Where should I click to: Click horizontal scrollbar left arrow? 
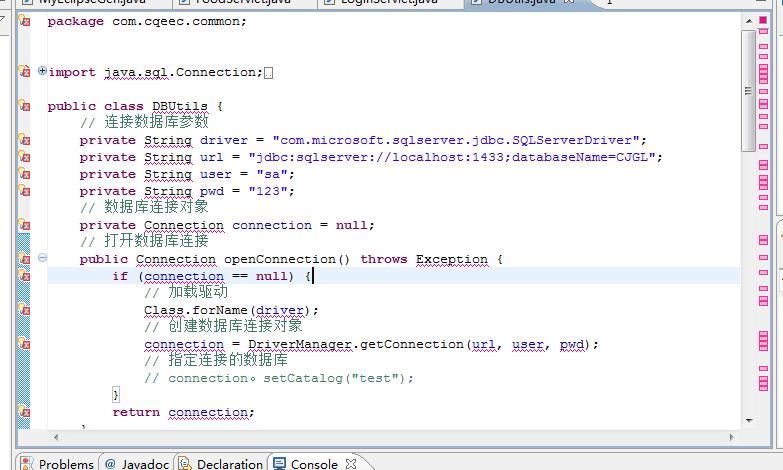pos(56,437)
